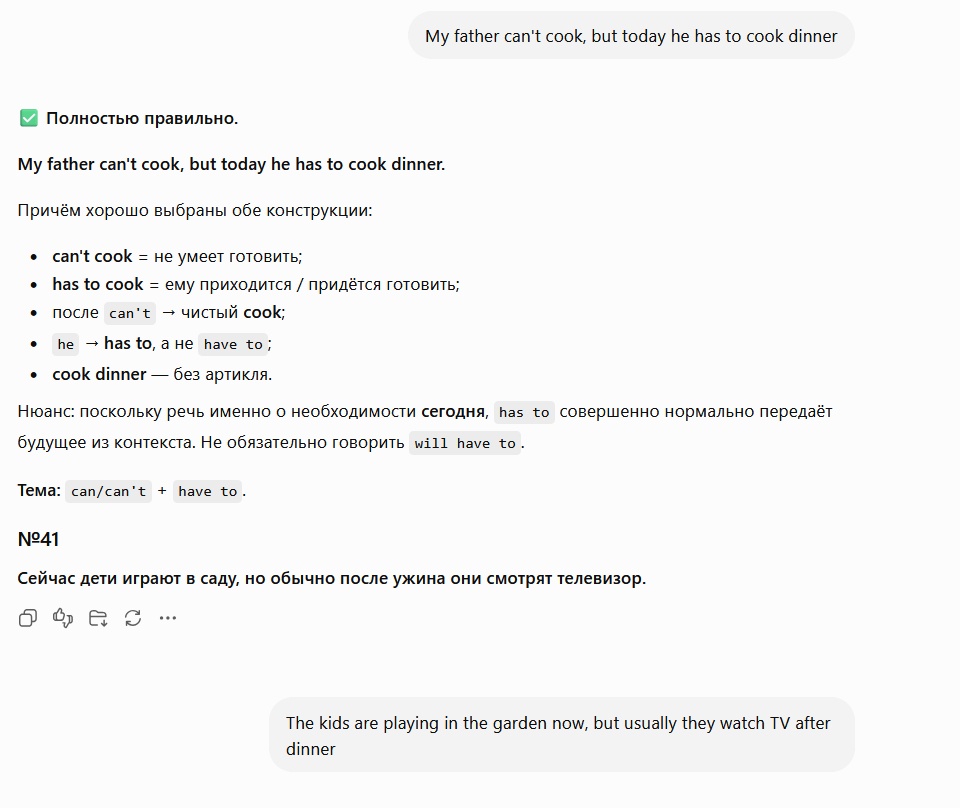960x808 pixels.
Task: Click the "have to" code chip after Тема
Action: 208,492
